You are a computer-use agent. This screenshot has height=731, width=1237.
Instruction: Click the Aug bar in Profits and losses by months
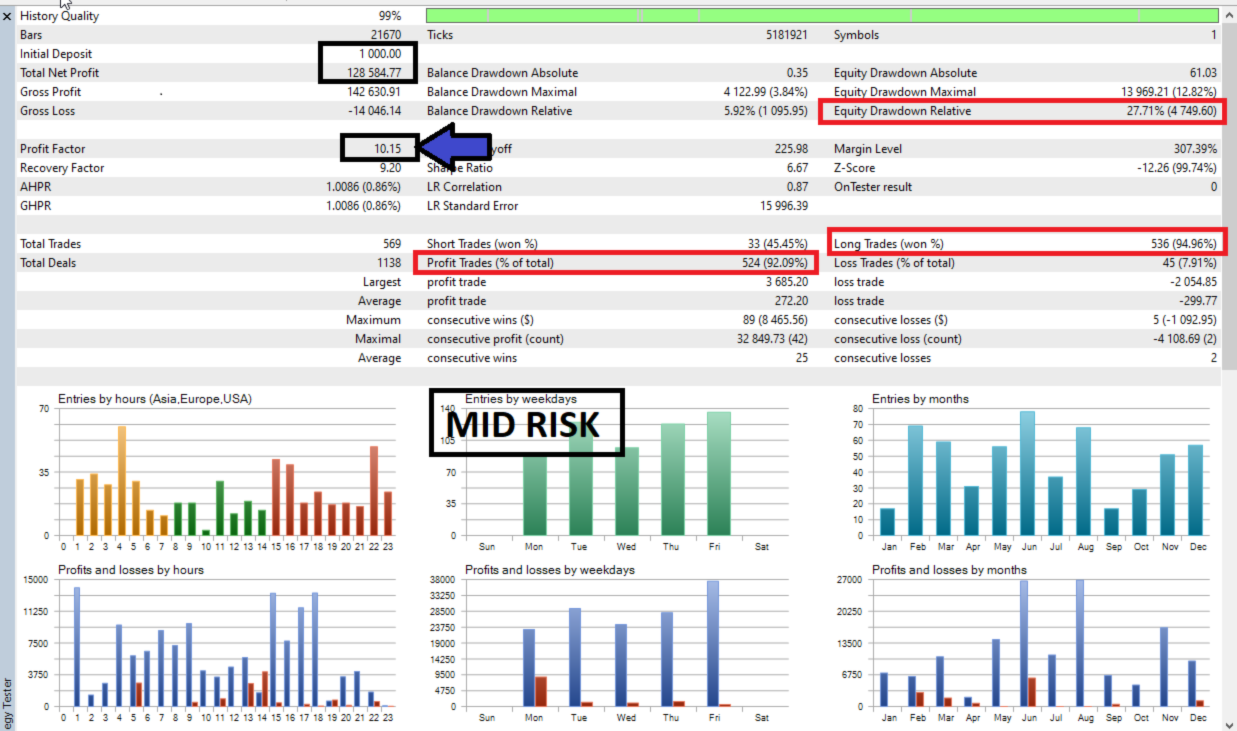click(1080, 643)
